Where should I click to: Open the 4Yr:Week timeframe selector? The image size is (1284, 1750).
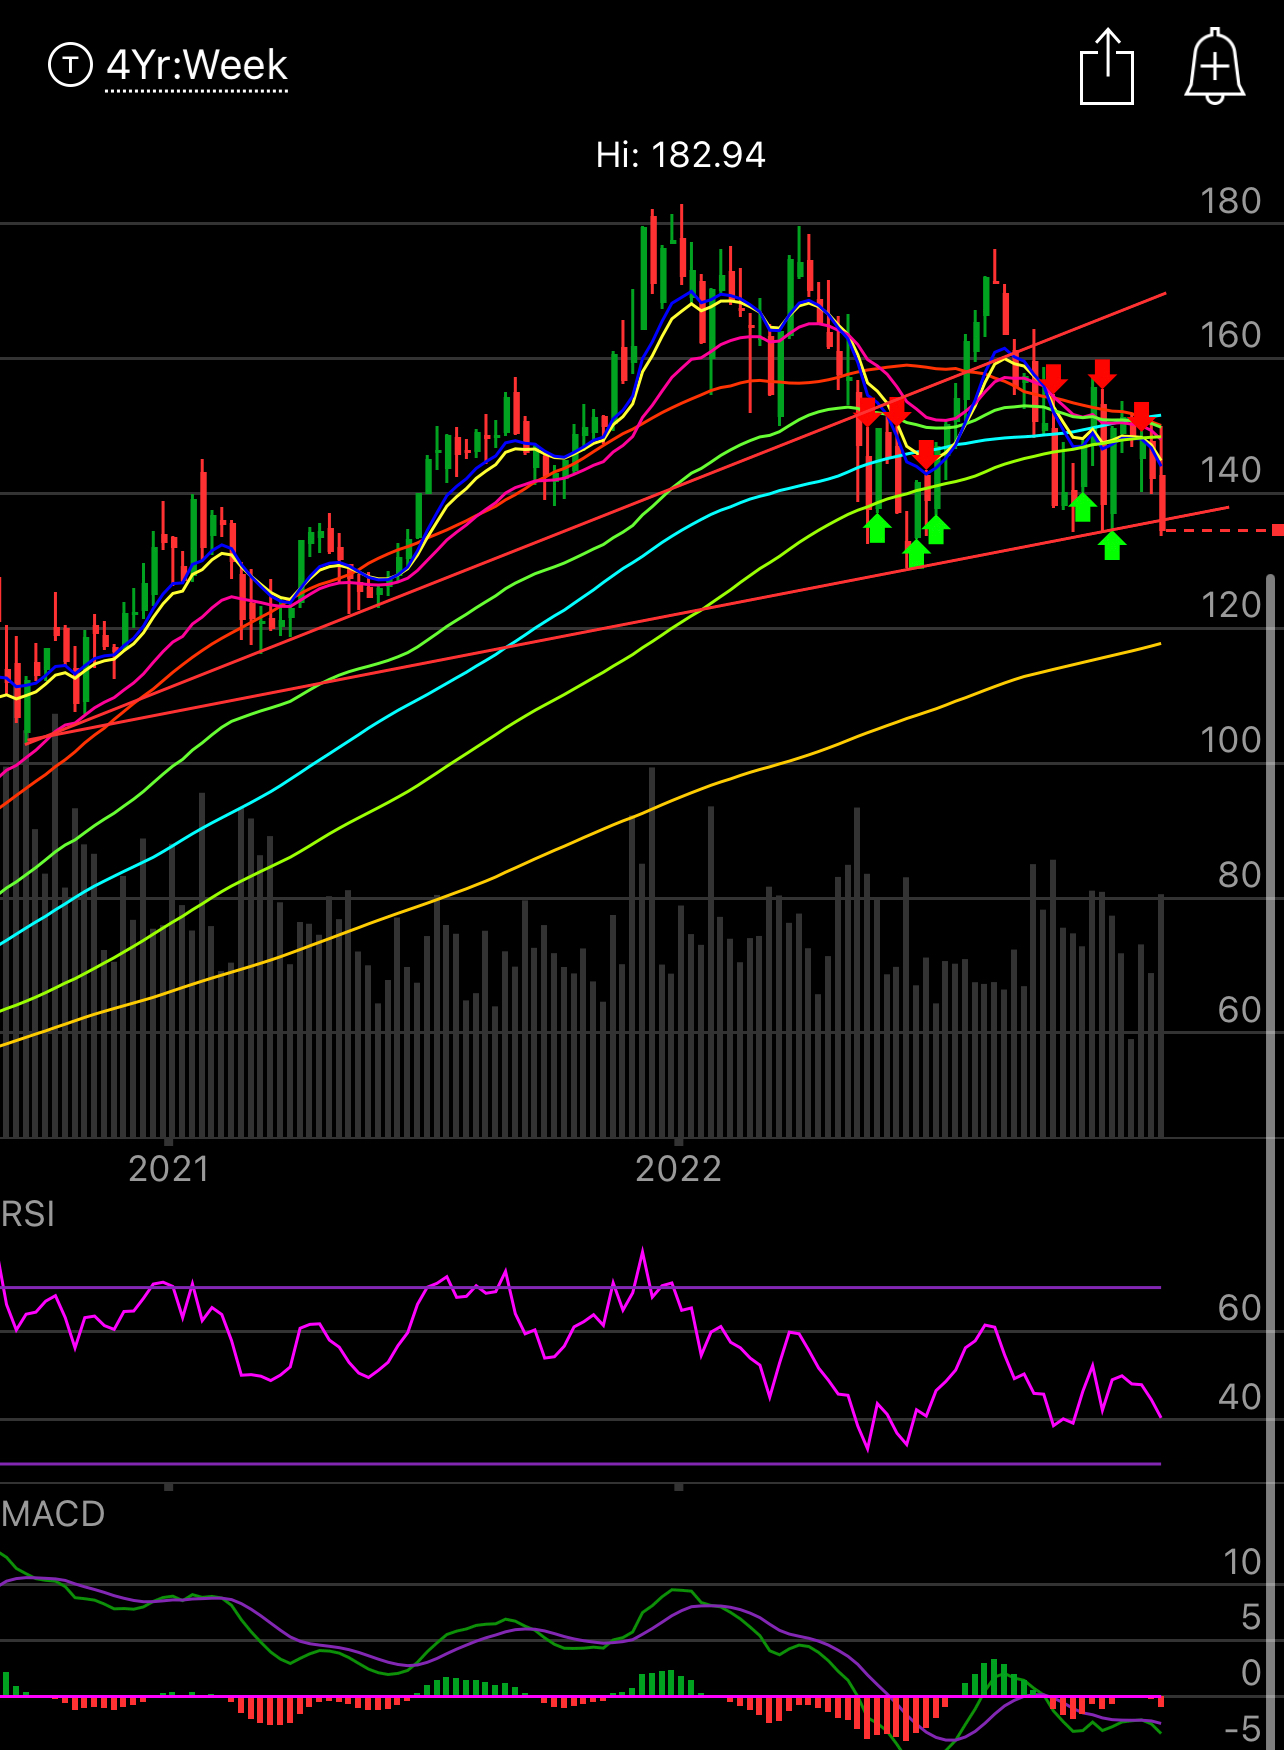point(197,66)
